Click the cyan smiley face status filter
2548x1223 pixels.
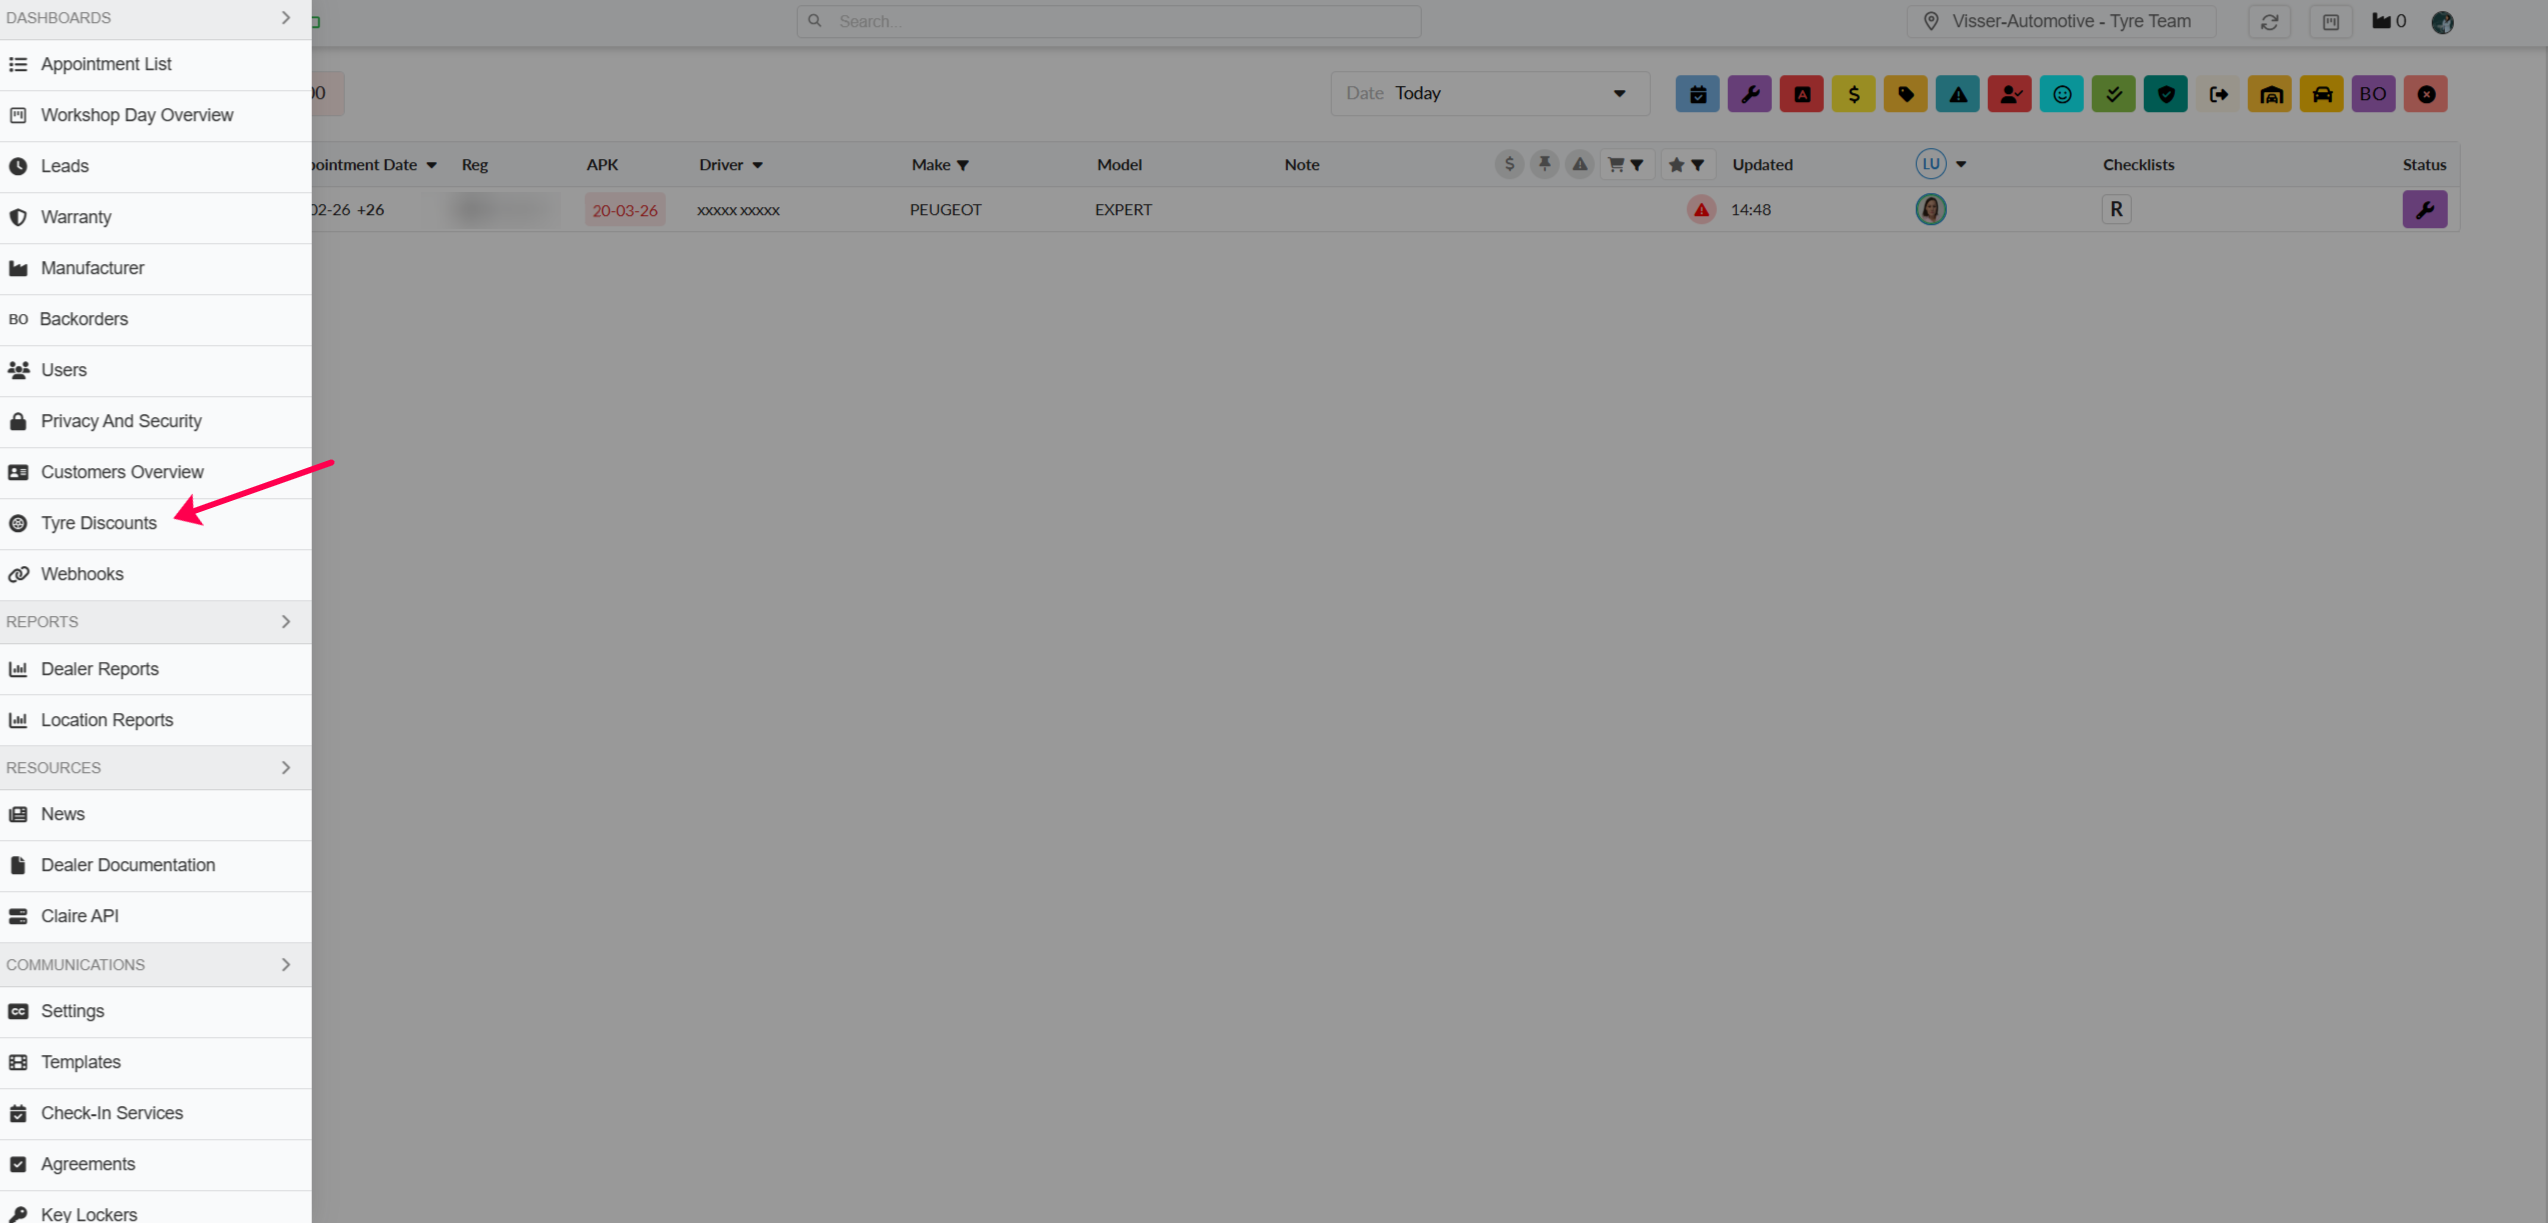(2061, 94)
